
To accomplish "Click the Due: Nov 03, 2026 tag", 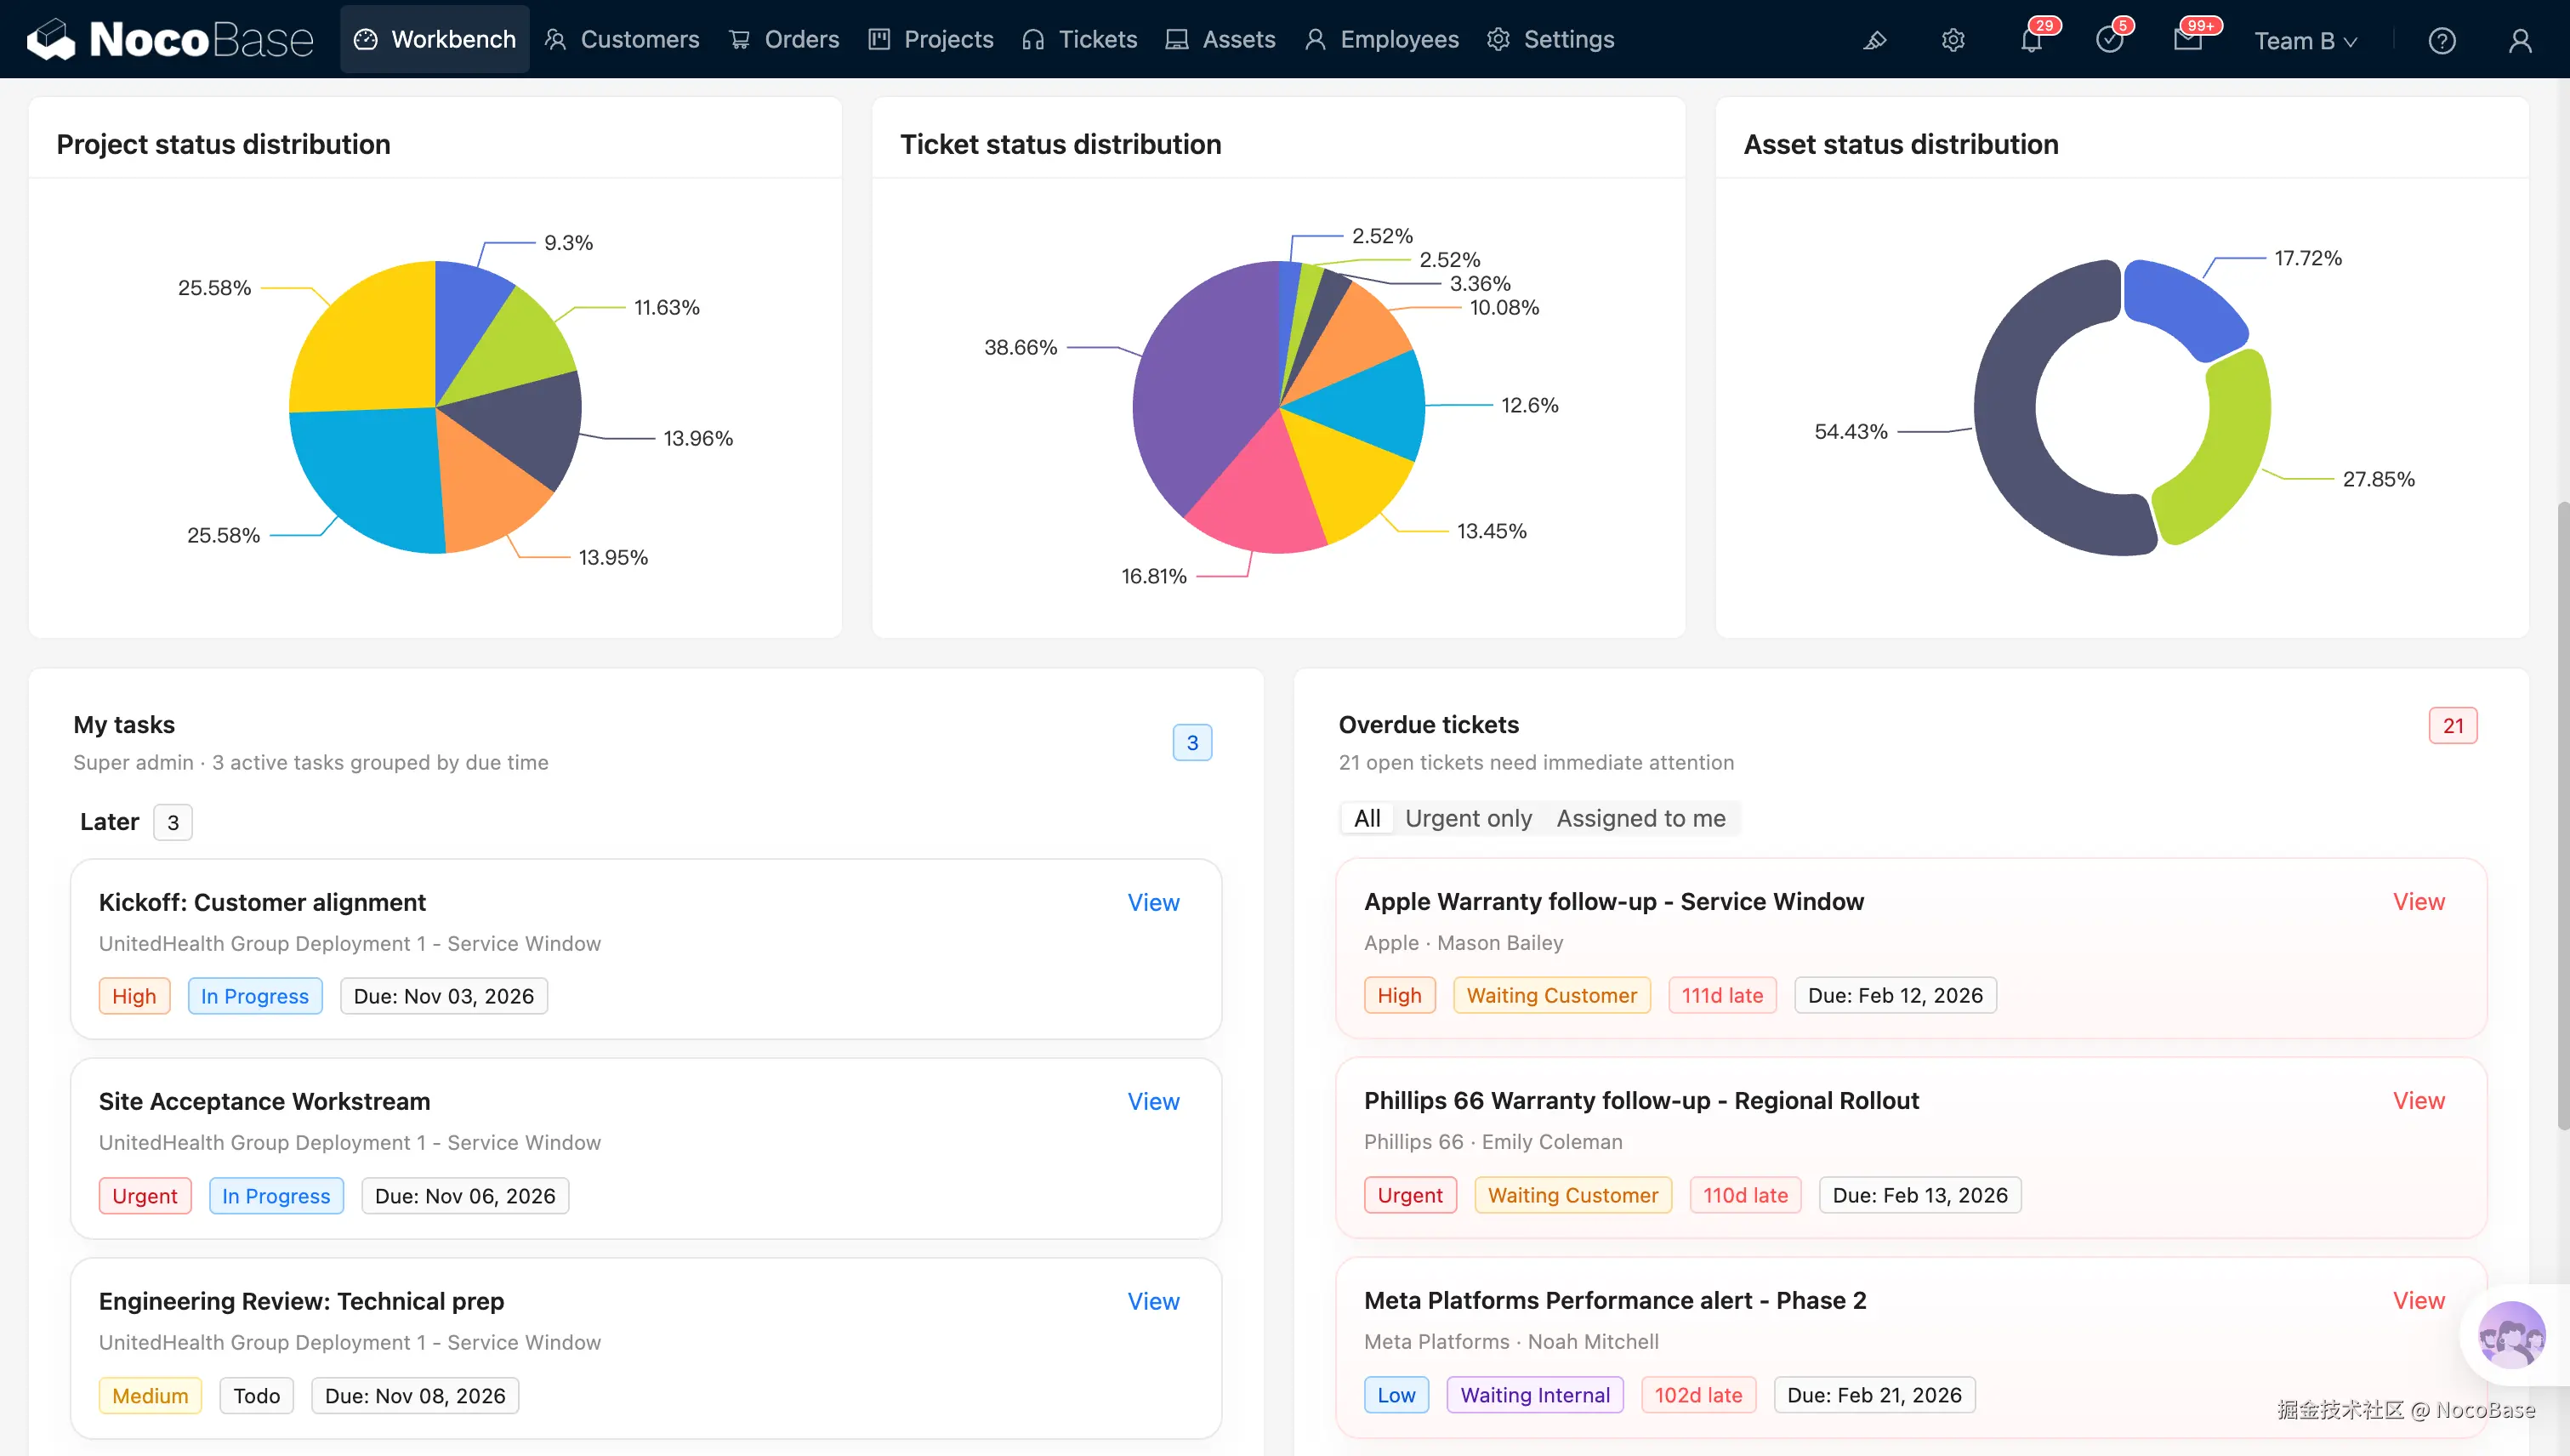I will pyautogui.click(x=444, y=996).
